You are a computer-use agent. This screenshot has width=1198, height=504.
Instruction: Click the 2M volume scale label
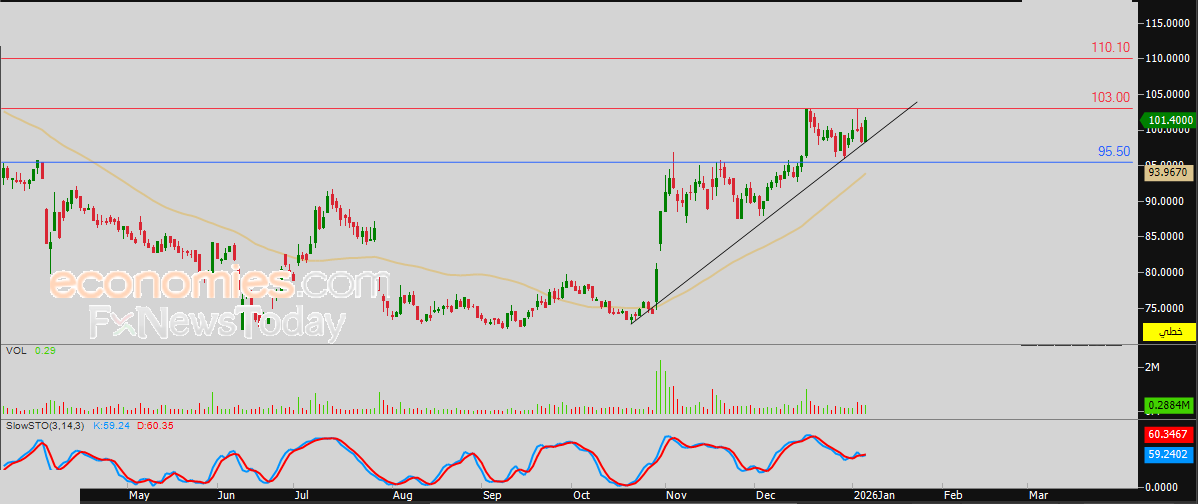click(1153, 367)
